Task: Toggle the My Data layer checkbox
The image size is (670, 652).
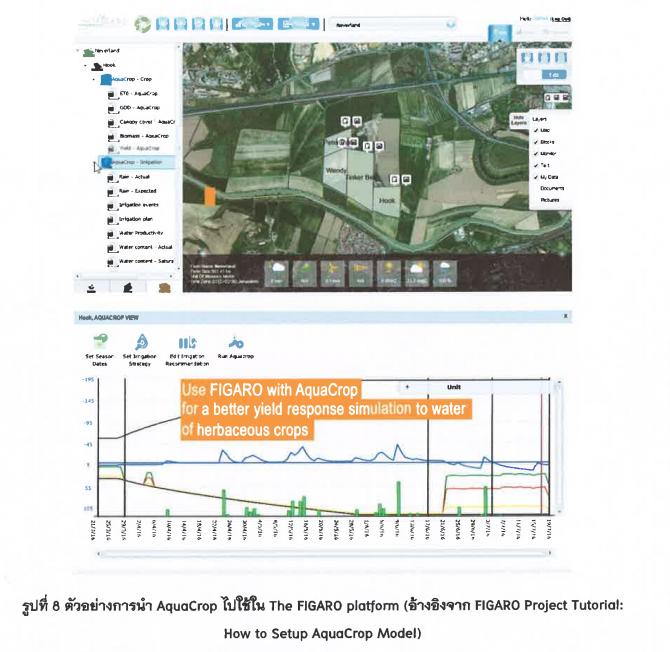Action: point(536,177)
